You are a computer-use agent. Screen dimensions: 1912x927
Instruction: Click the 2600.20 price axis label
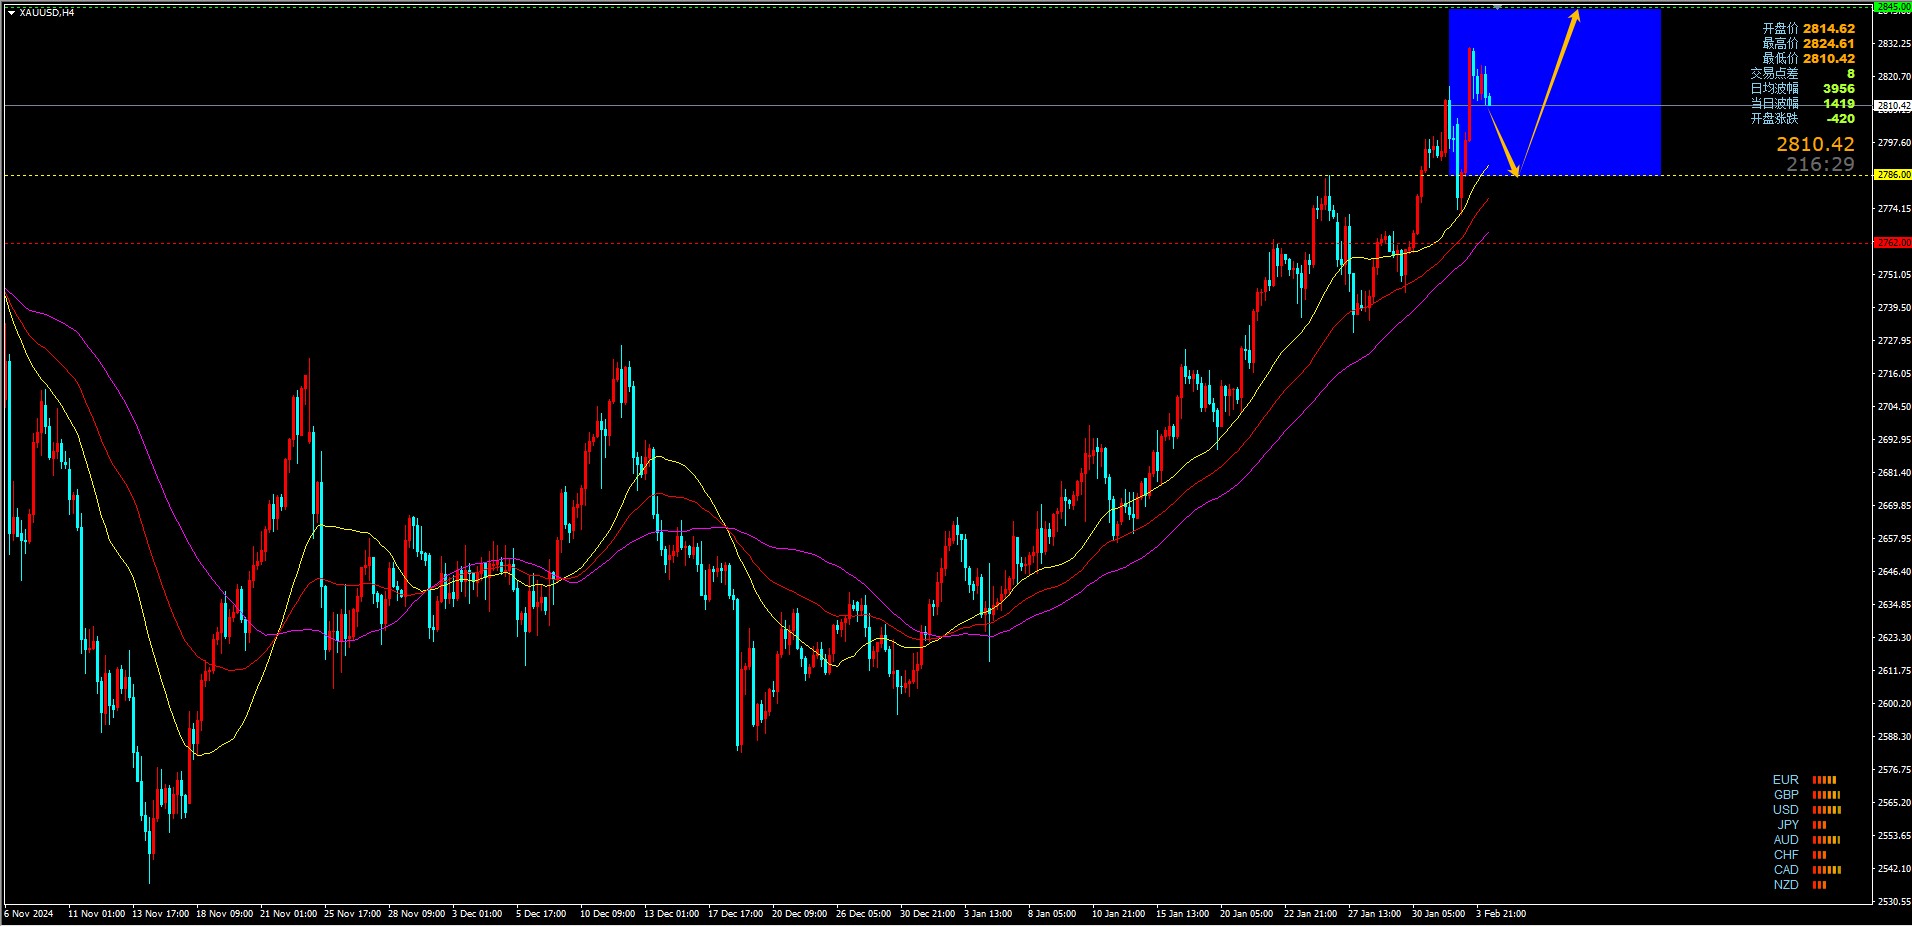[1894, 704]
